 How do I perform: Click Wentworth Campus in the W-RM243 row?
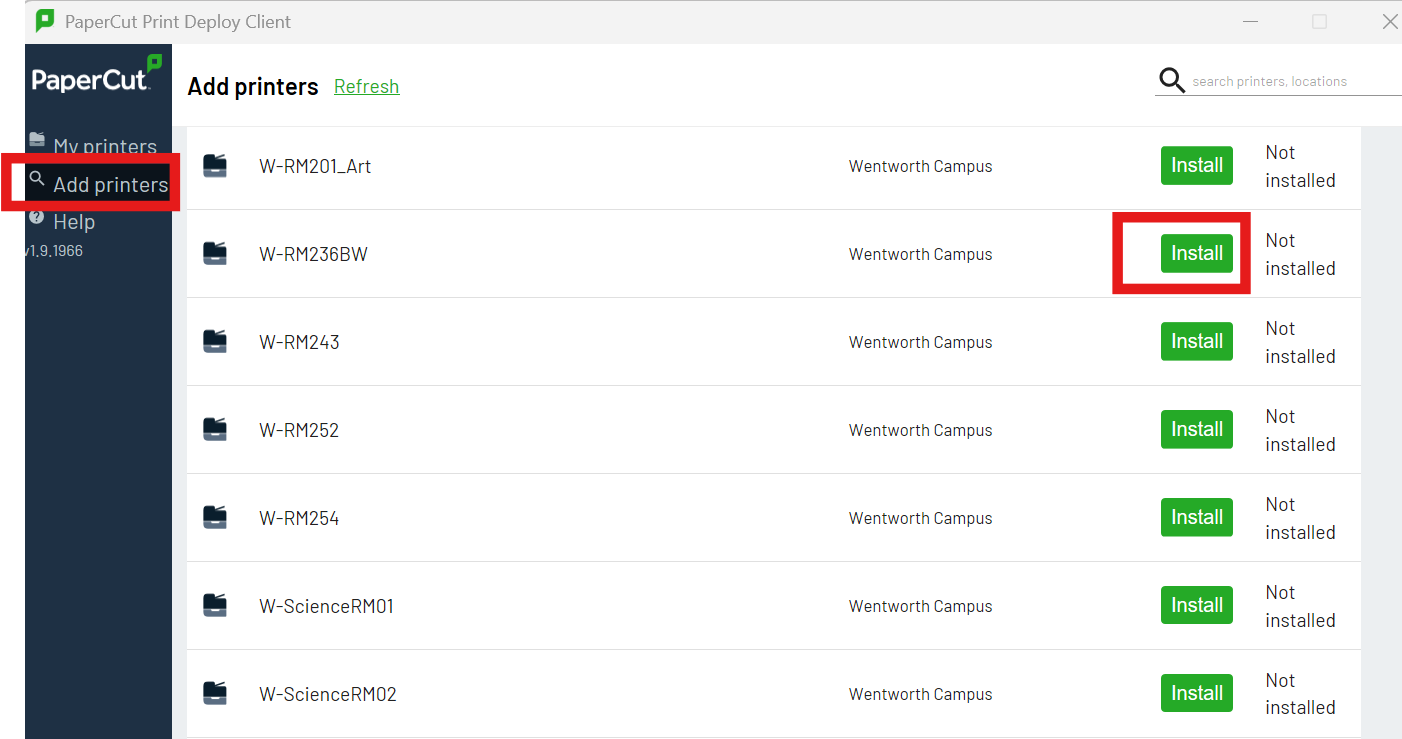[x=920, y=342]
